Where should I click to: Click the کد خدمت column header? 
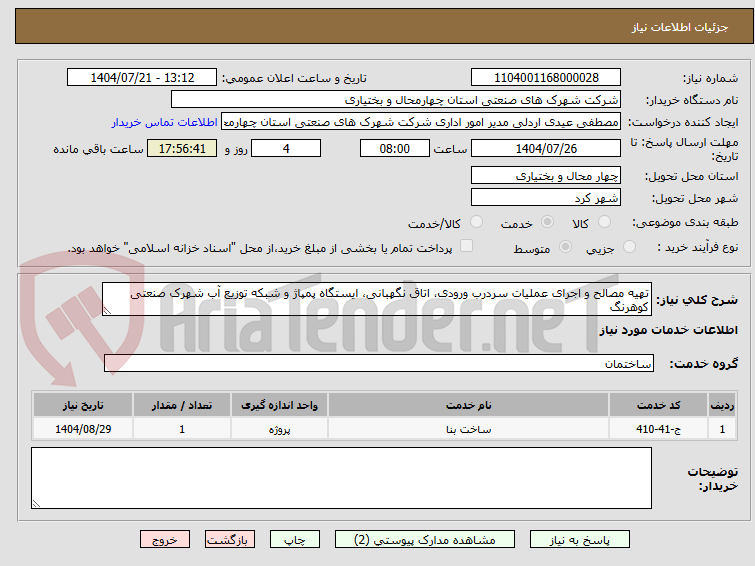click(x=658, y=405)
